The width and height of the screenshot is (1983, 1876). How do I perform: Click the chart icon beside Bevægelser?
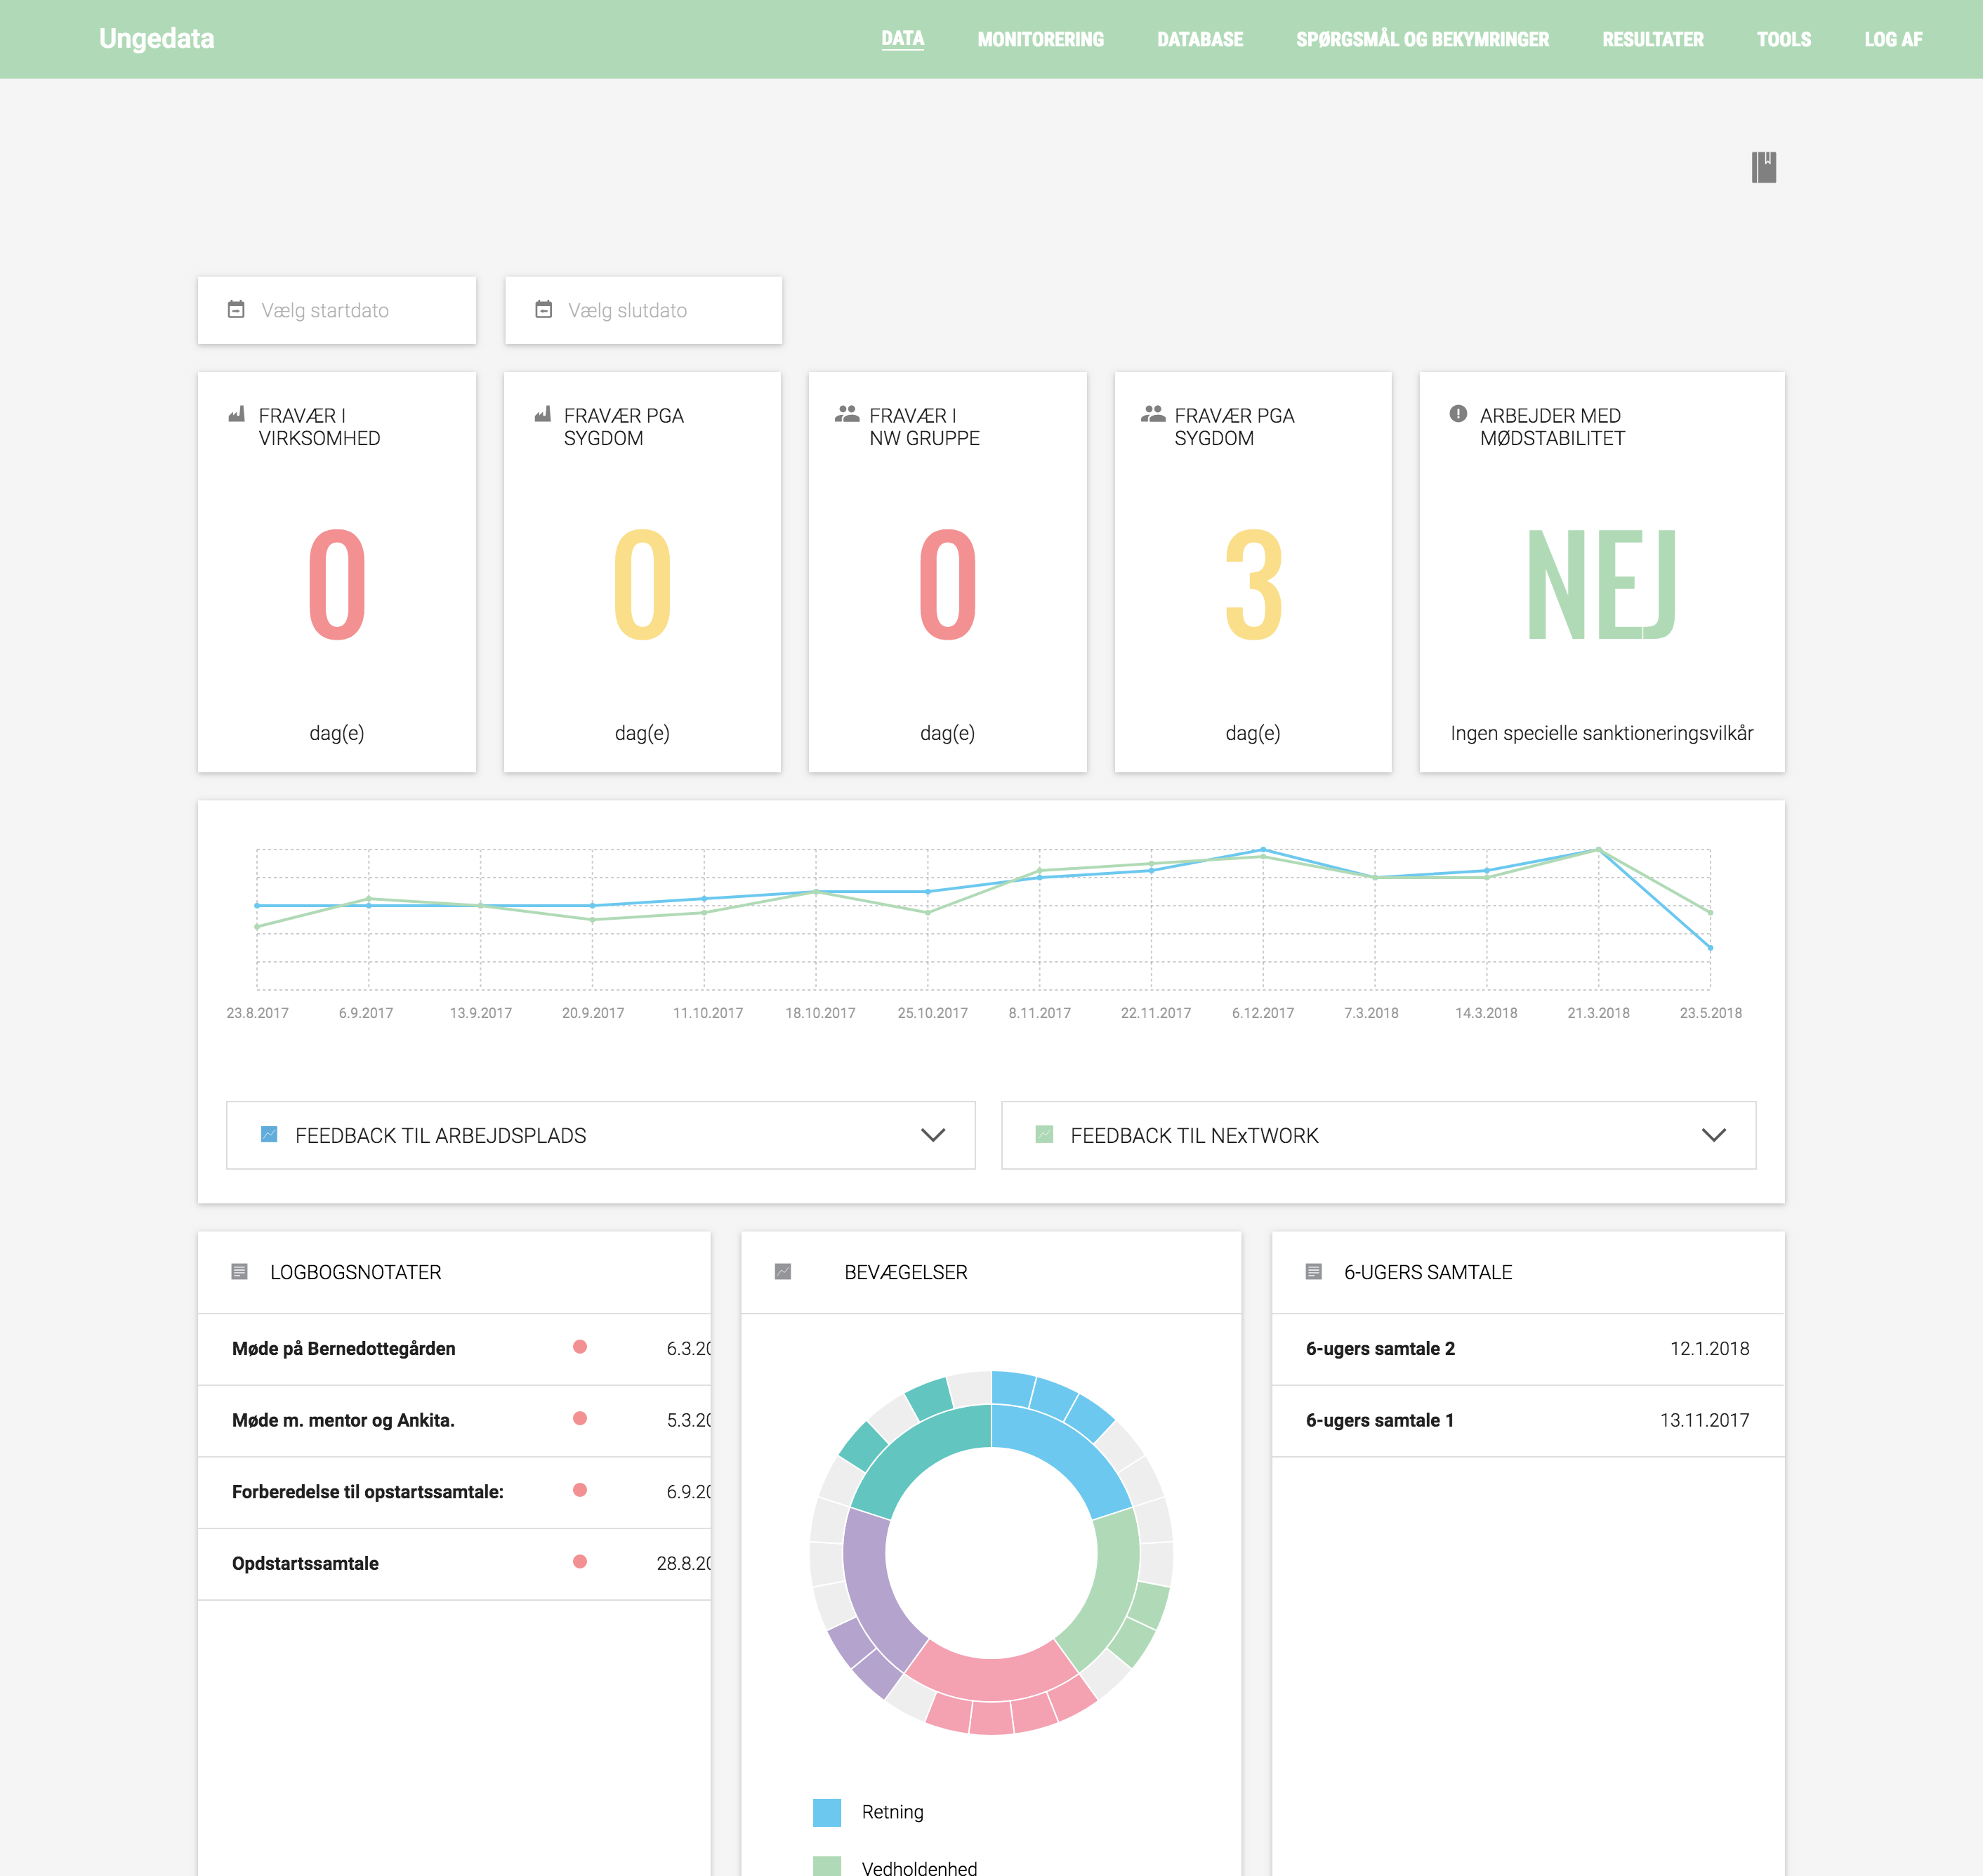782,1271
